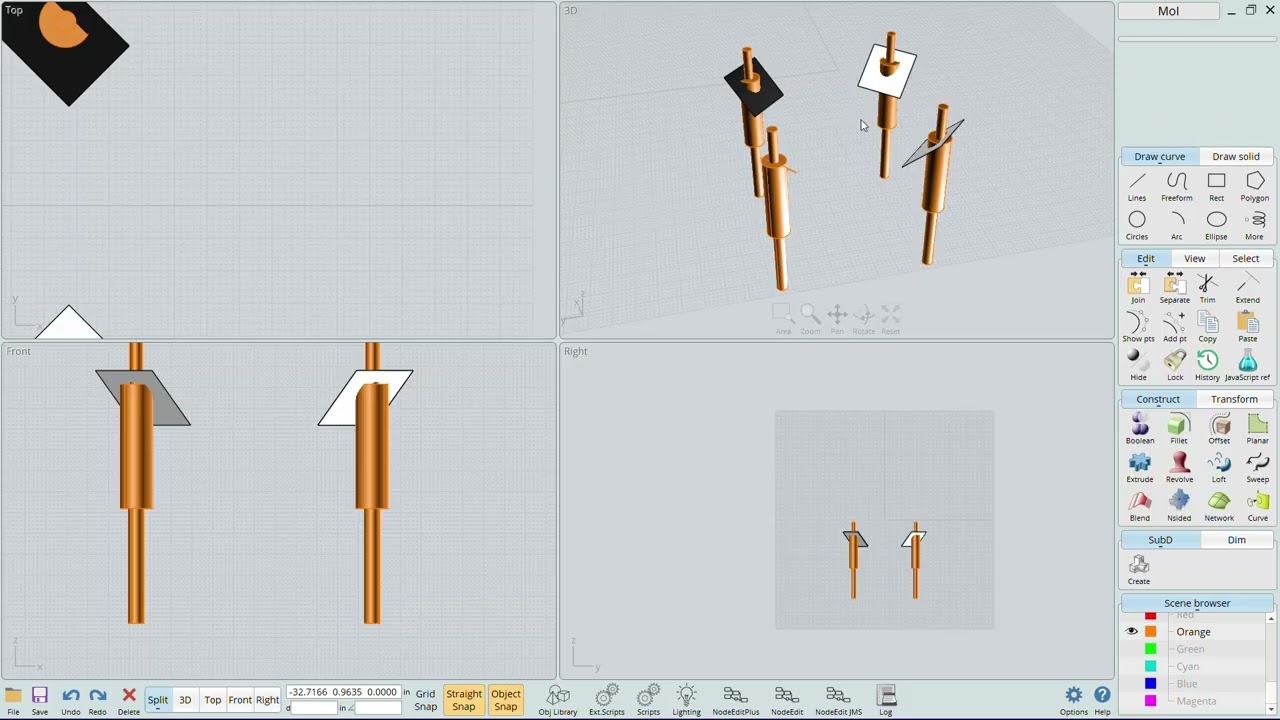Choose the Ellipse tool
Viewport: 1280px width, 720px height.
click(x=1216, y=226)
